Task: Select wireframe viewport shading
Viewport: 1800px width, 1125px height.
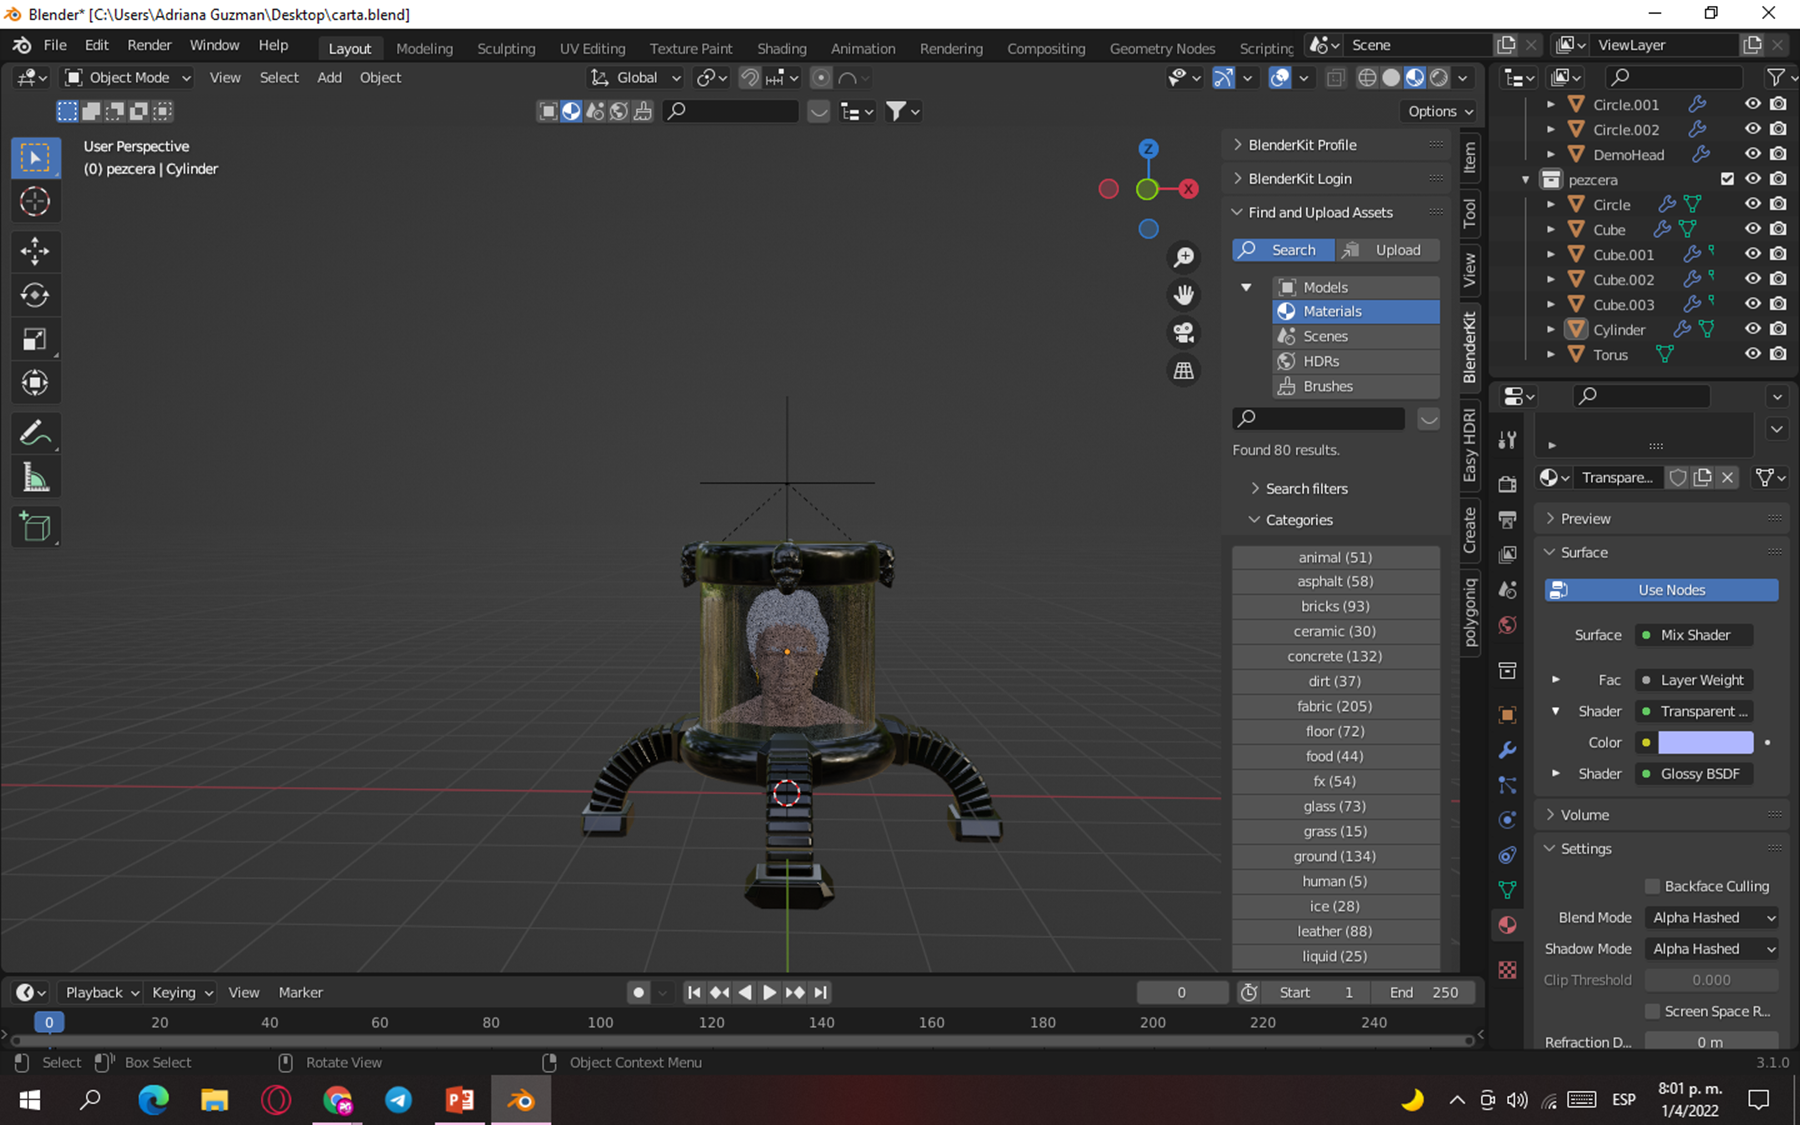Action: pos(1367,78)
